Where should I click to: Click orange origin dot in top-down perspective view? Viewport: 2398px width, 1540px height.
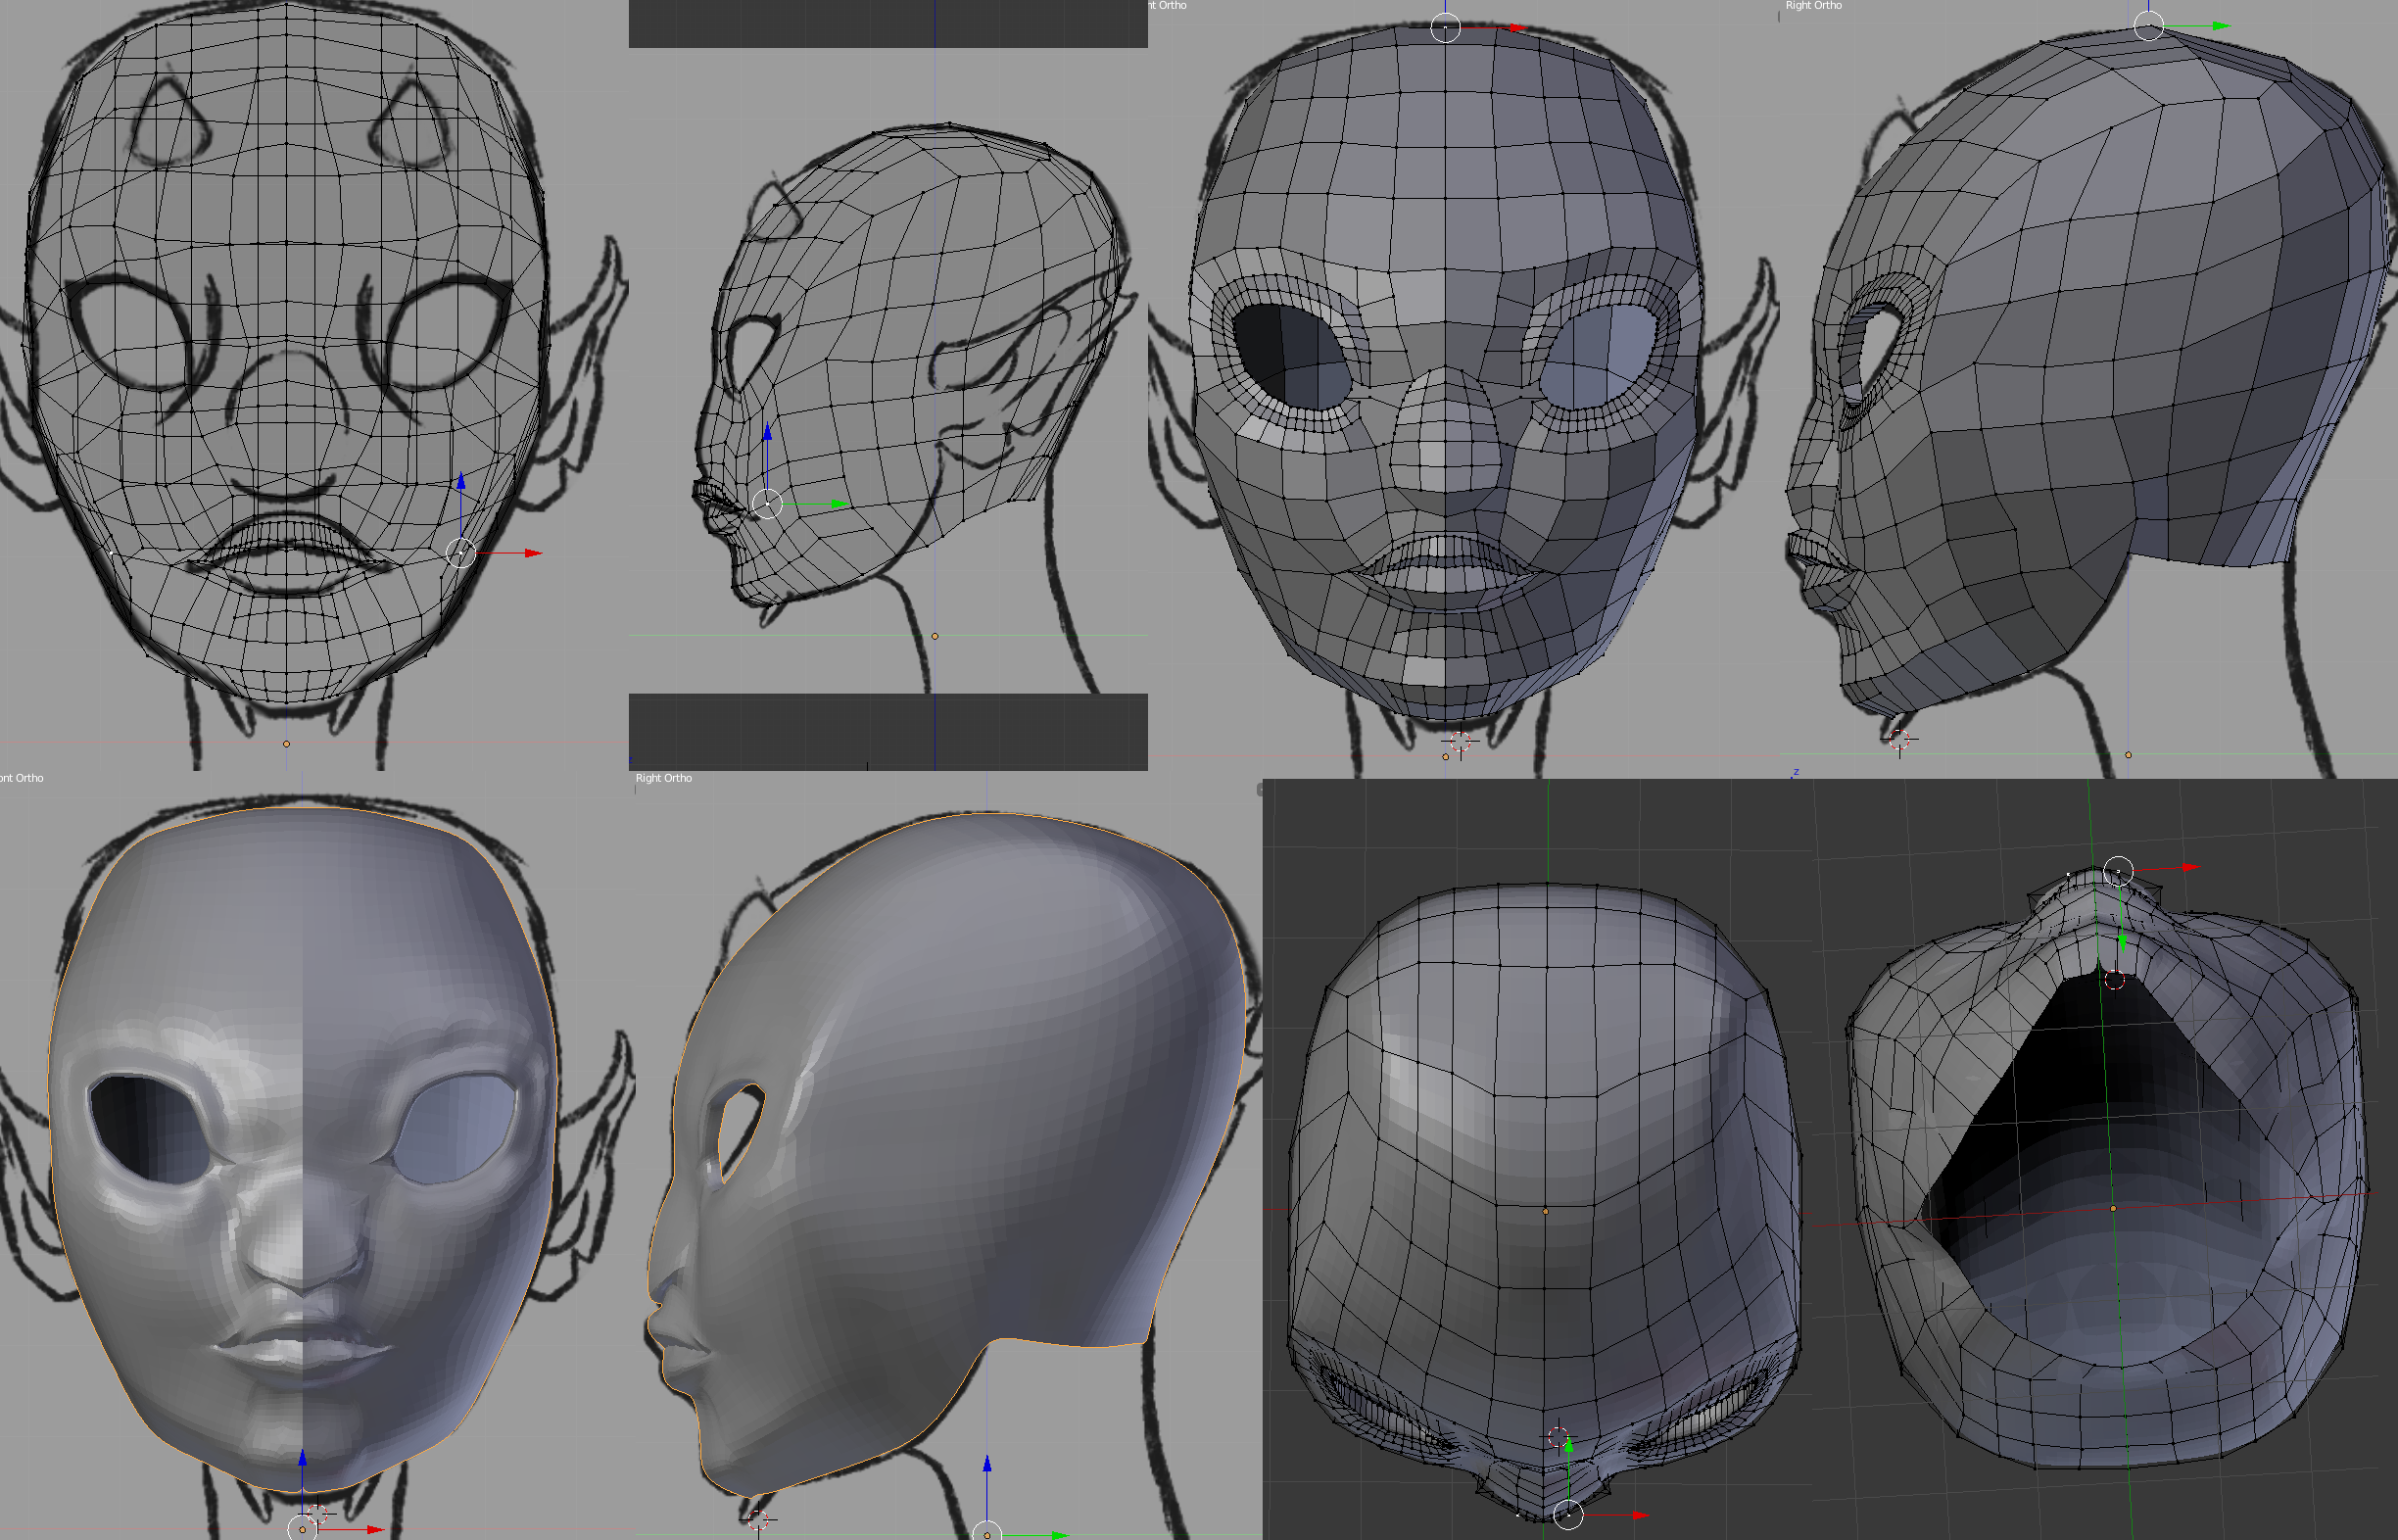coord(1546,1211)
